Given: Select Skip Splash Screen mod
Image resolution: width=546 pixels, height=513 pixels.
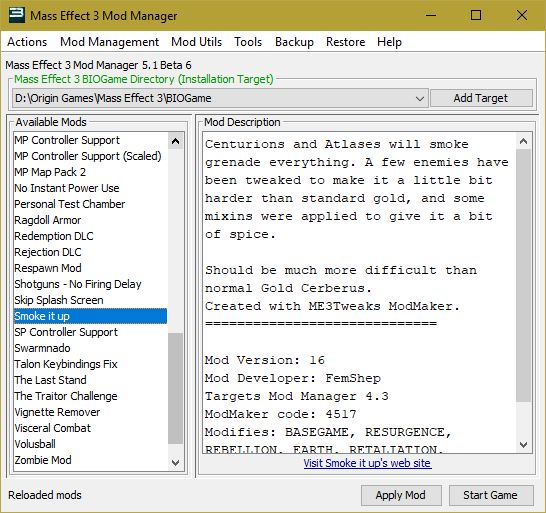Looking at the screenshot, I should coord(90,301).
